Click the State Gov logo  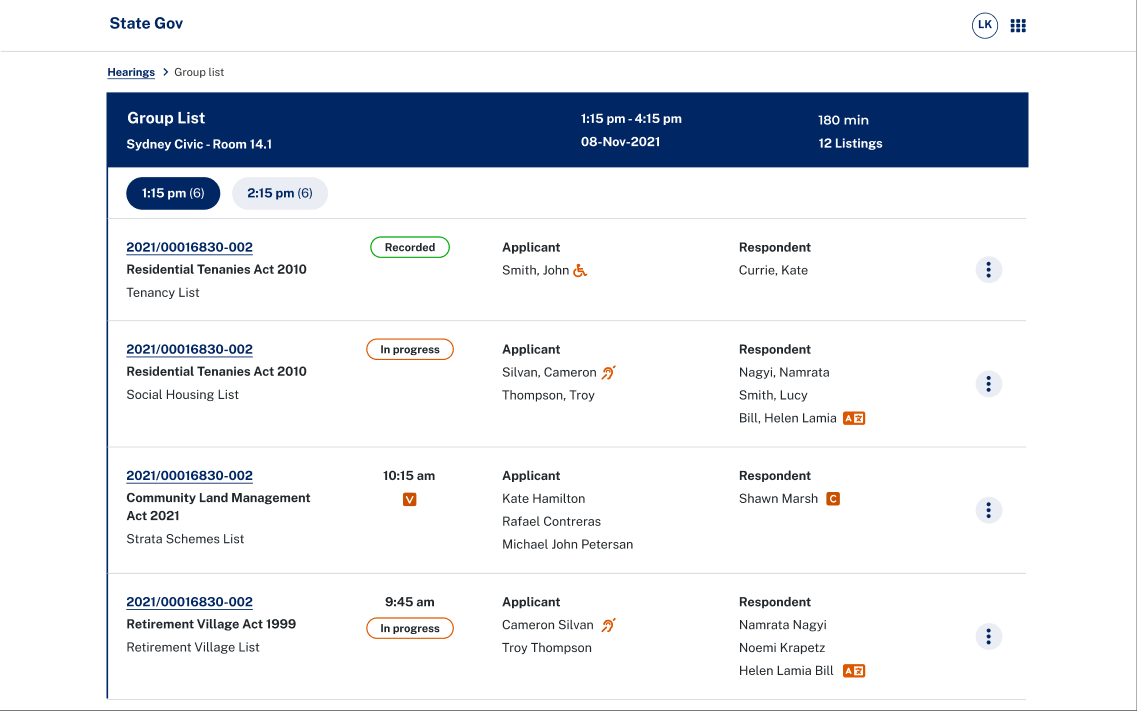[146, 23]
